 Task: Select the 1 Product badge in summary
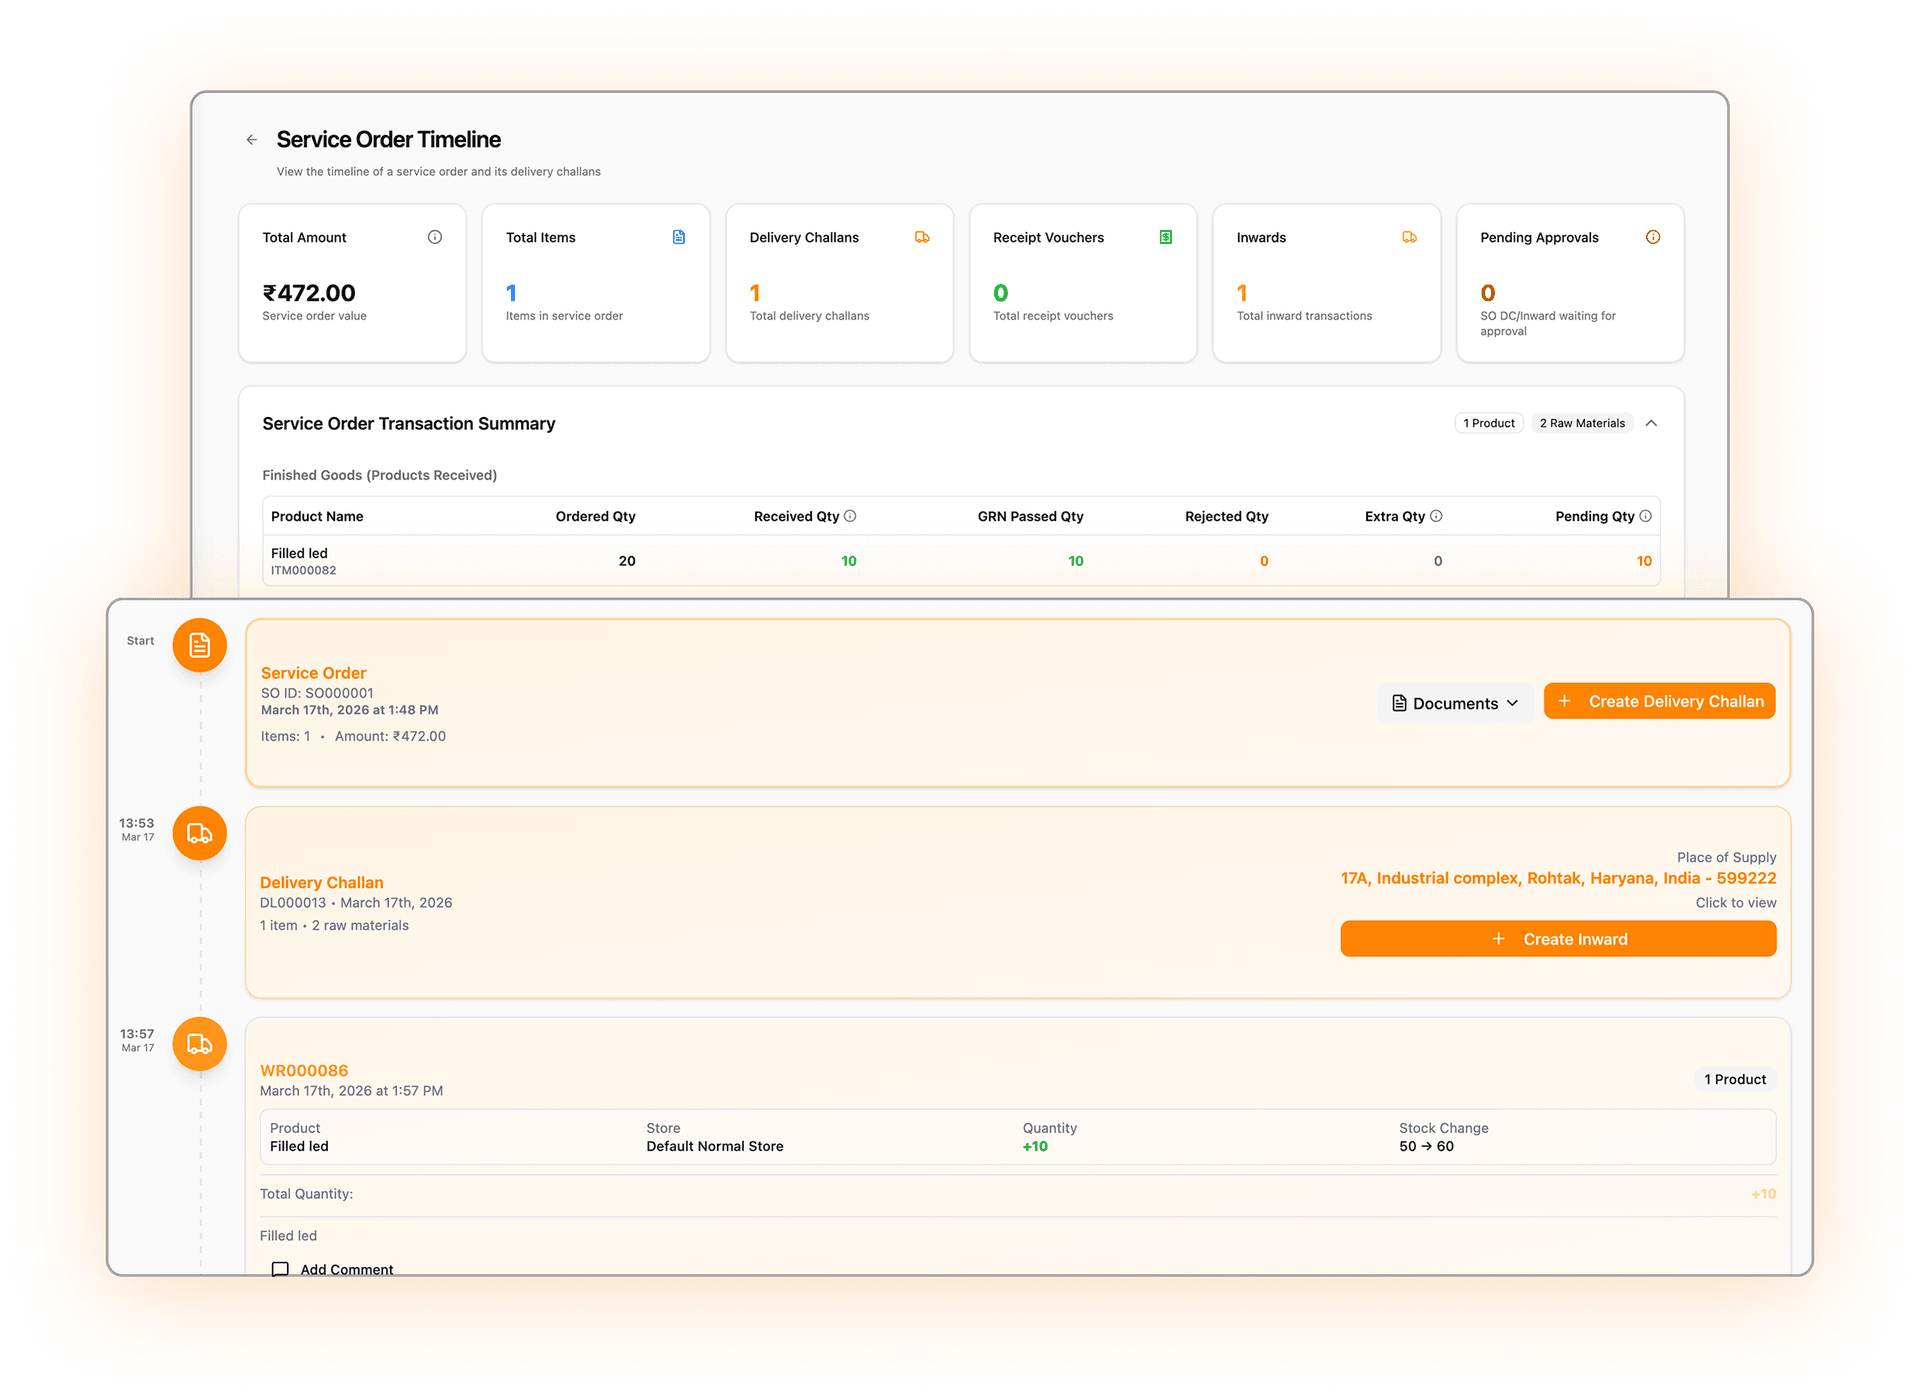tap(1489, 423)
